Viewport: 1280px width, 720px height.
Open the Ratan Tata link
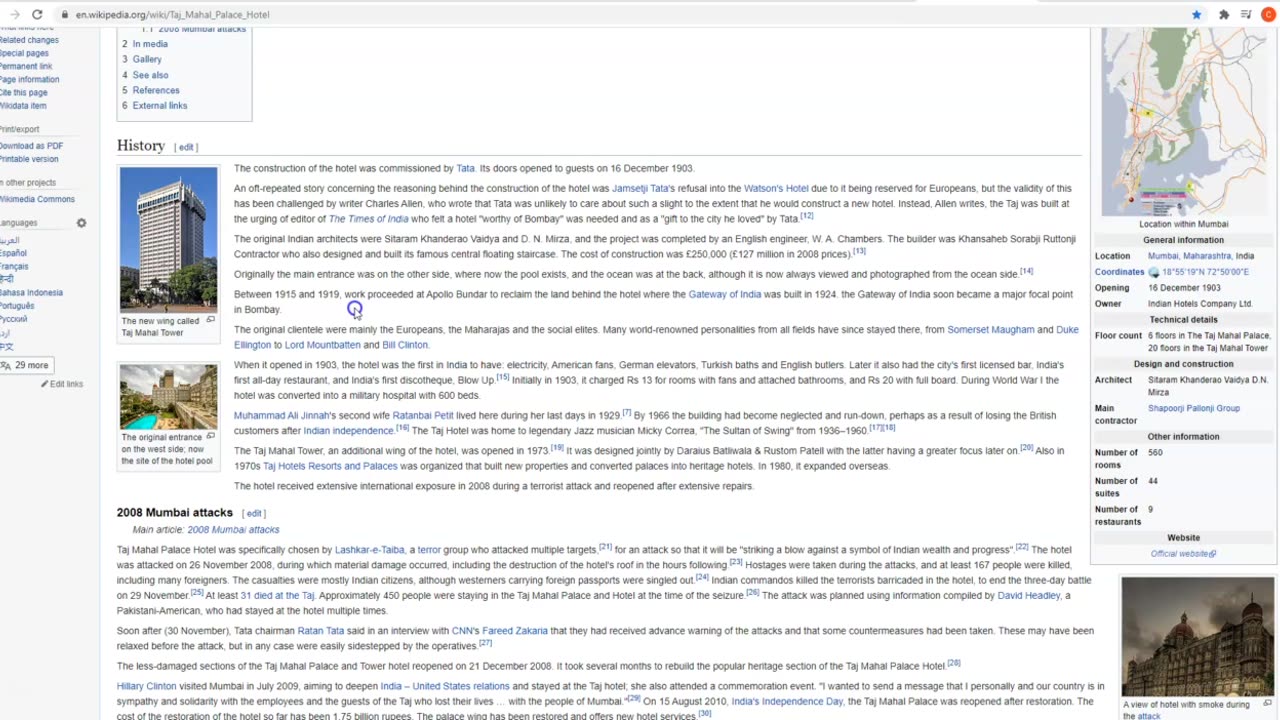point(320,631)
